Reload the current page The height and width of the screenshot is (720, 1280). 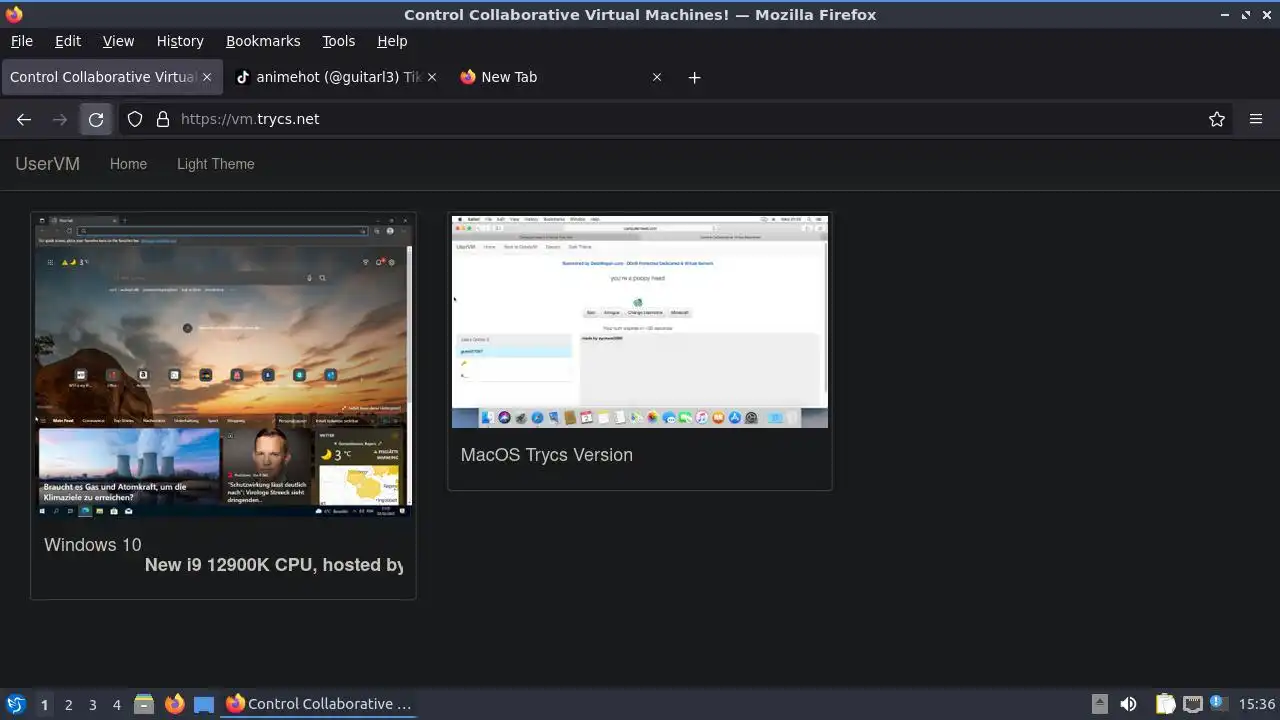96,119
